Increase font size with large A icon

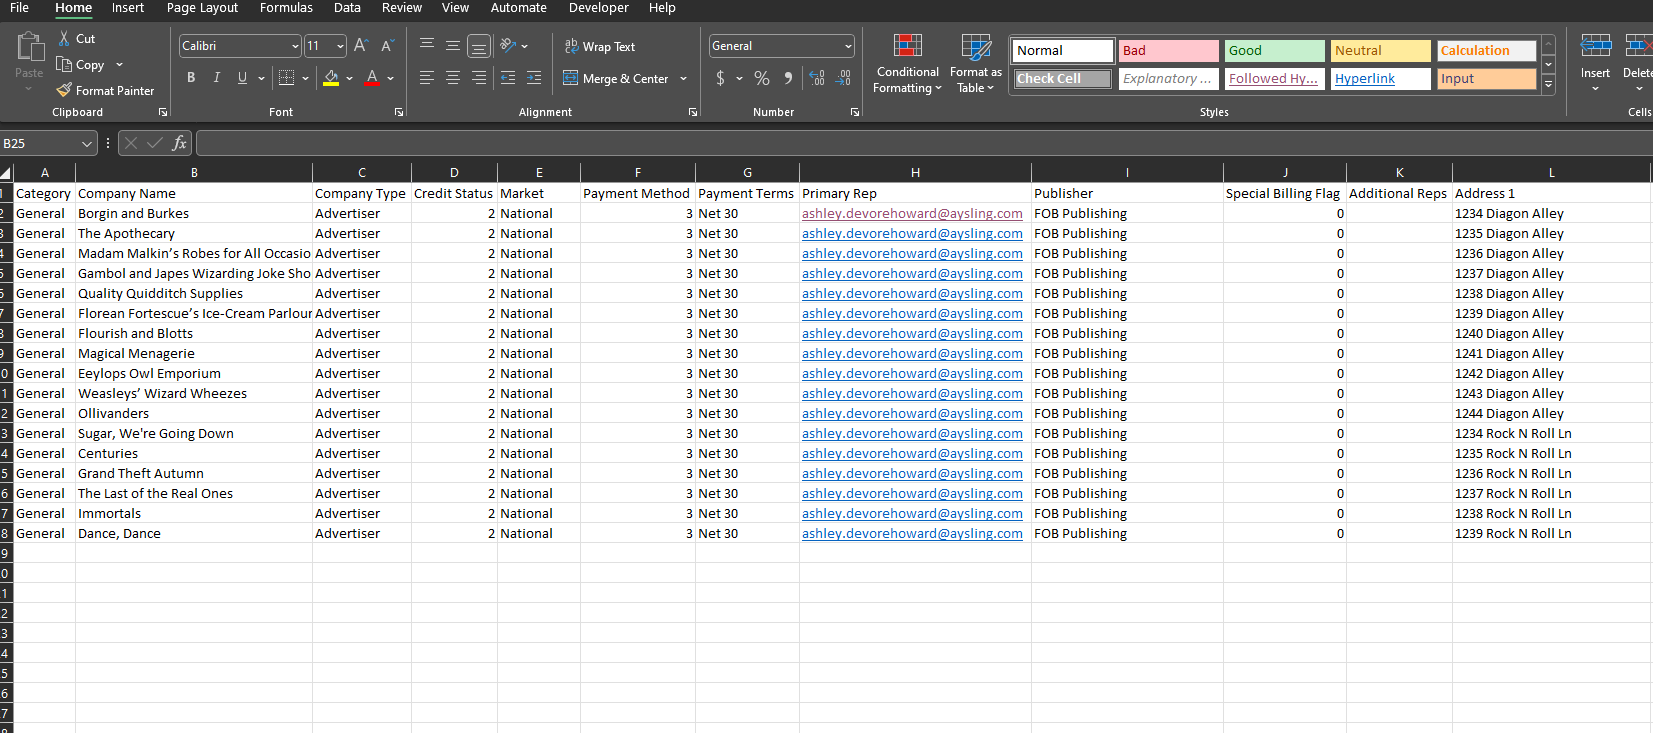tap(361, 46)
